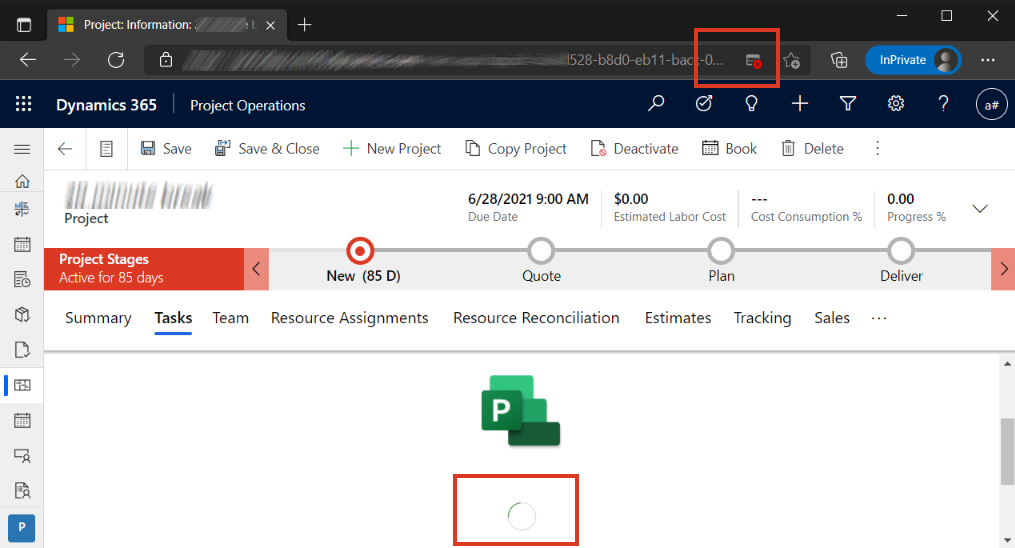1015x548 pixels.
Task: Click the Book command
Action: [730, 149]
